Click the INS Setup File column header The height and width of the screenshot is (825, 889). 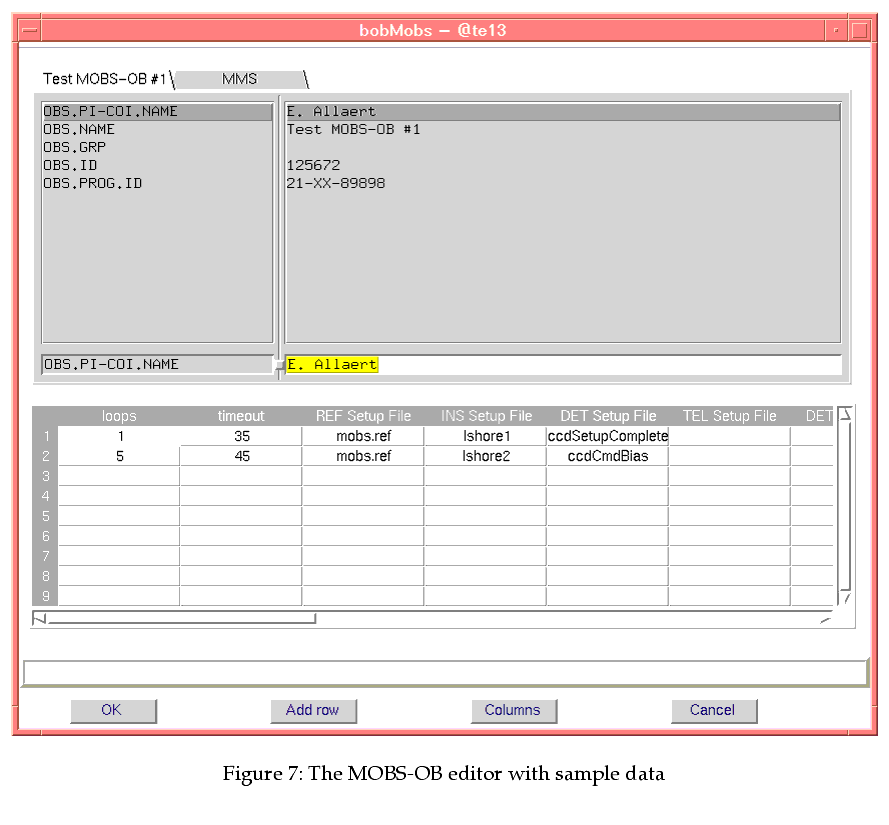tap(486, 416)
